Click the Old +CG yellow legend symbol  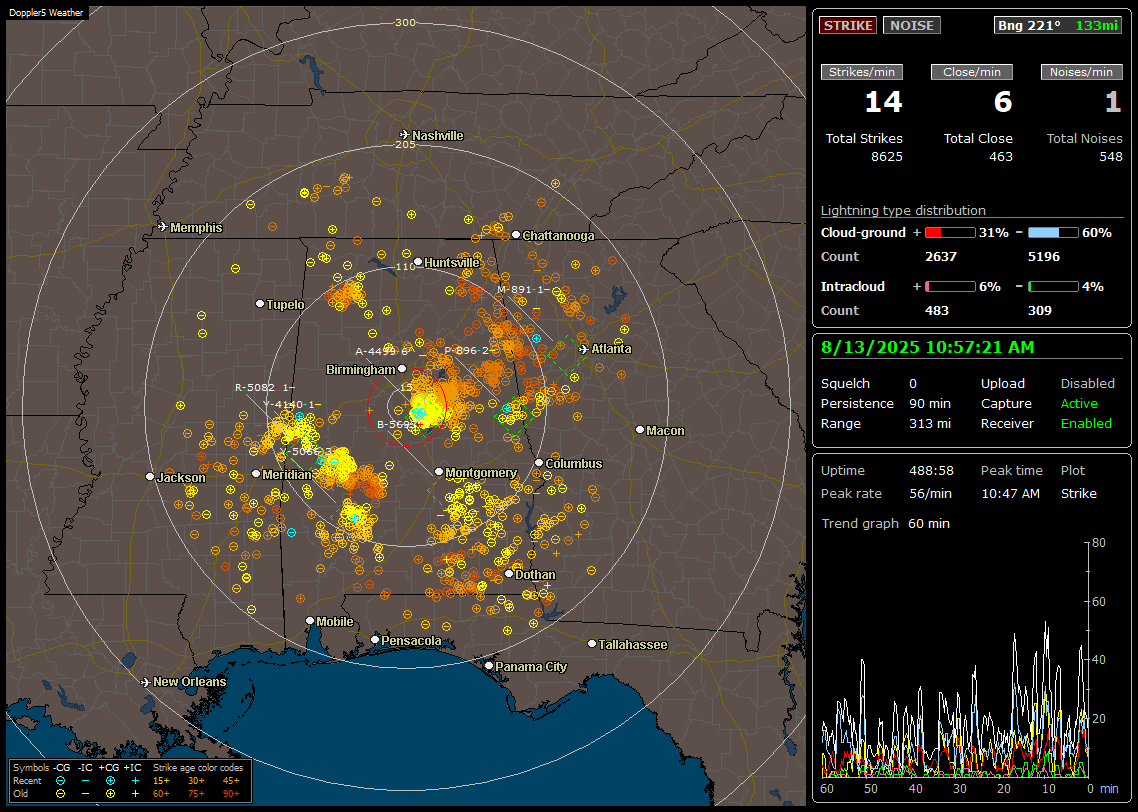(x=110, y=794)
